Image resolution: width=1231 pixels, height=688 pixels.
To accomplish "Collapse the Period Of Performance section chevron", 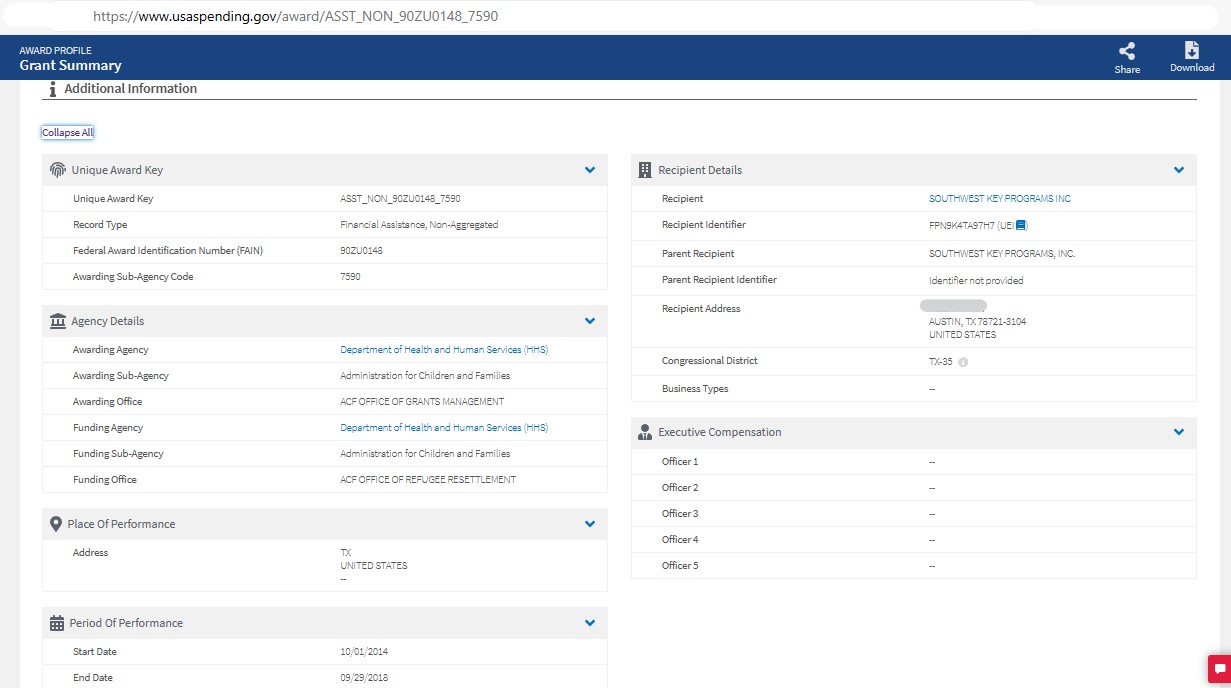I will coord(590,623).
